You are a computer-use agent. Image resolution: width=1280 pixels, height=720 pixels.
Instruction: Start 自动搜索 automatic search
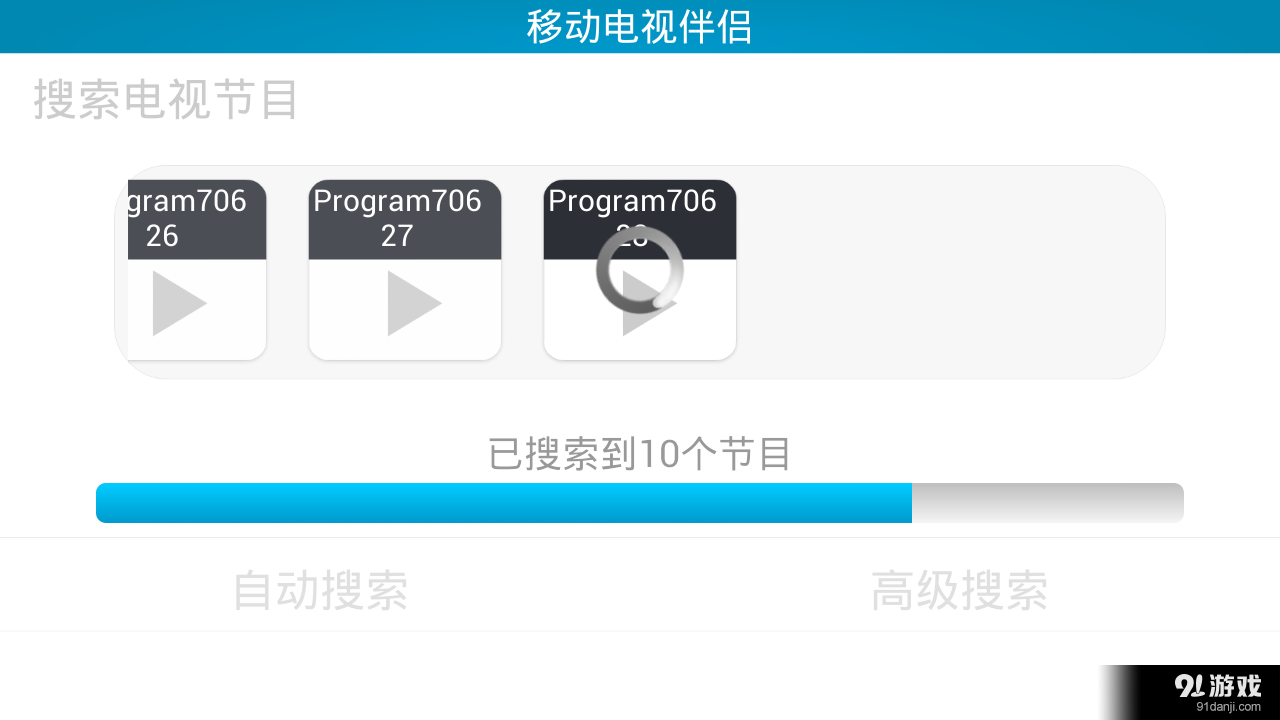[320, 590]
